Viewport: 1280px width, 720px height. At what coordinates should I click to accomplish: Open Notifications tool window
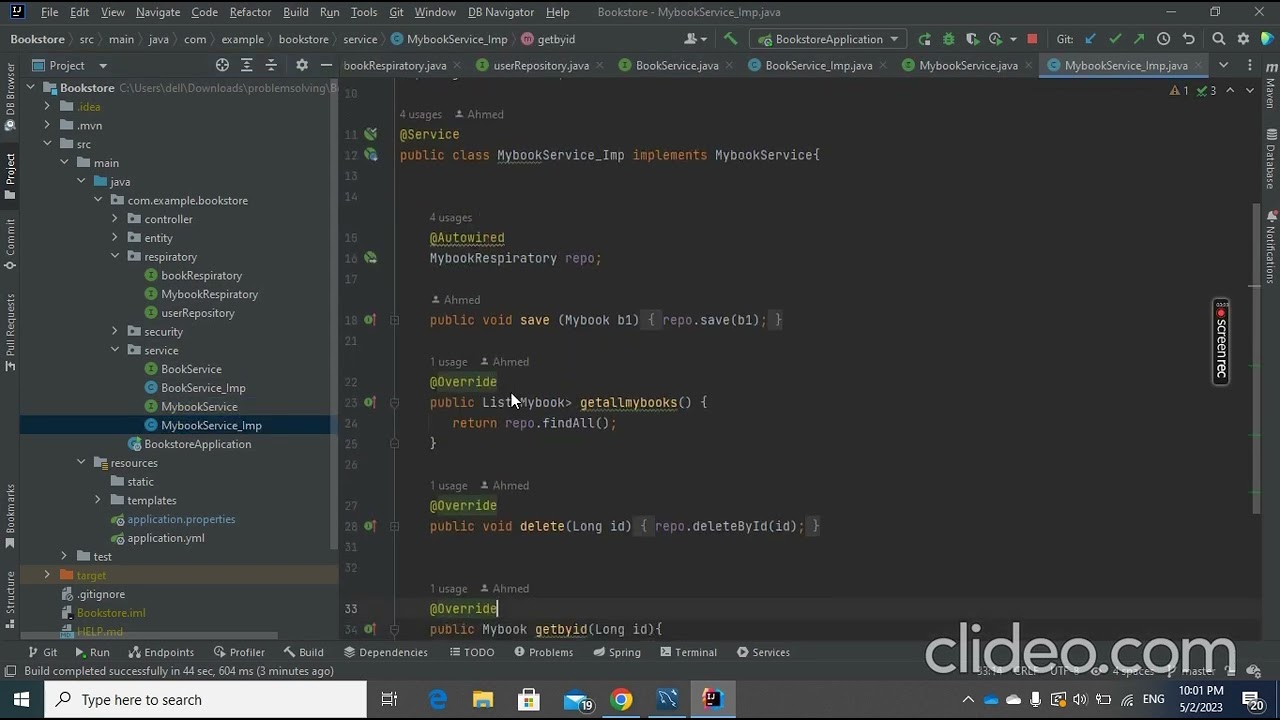click(x=1271, y=247)
